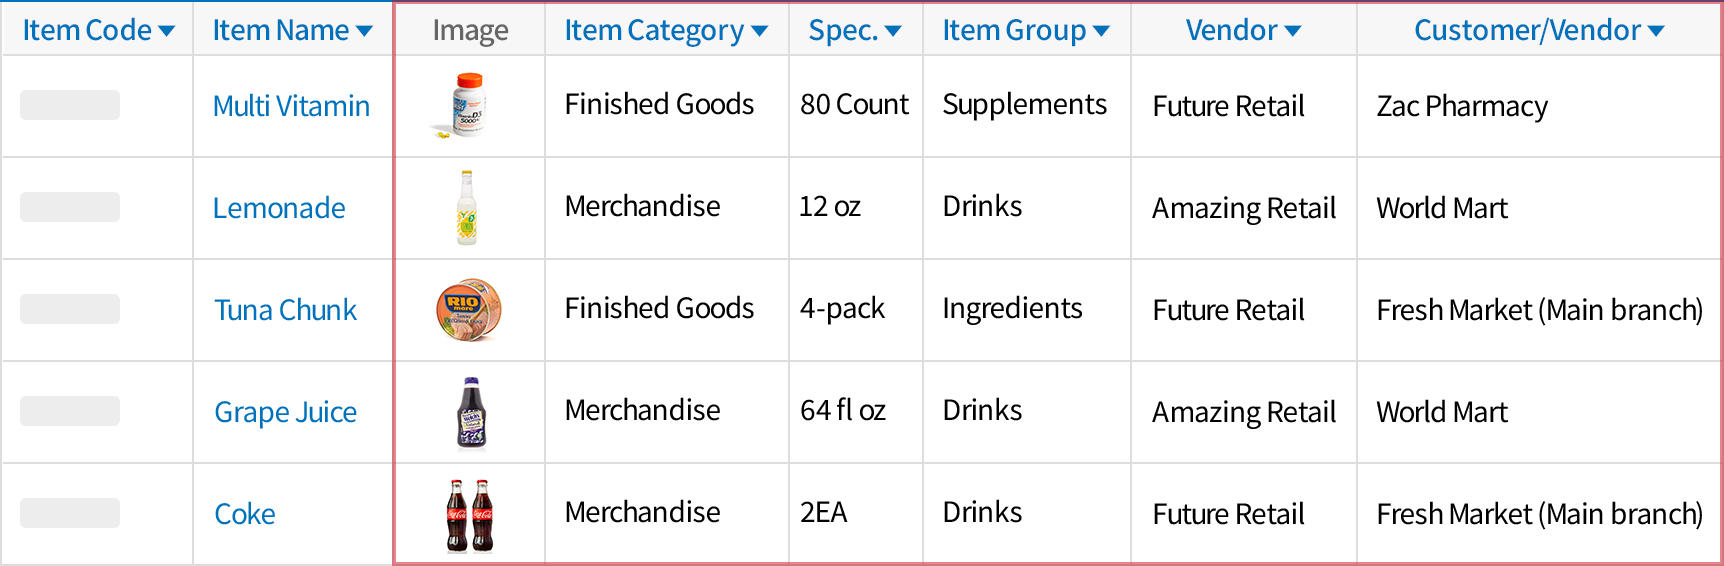This screenshot has width=1724, height=566.
Task: Open the Item Category filter dropdown
Action: [x=759, y=31]
